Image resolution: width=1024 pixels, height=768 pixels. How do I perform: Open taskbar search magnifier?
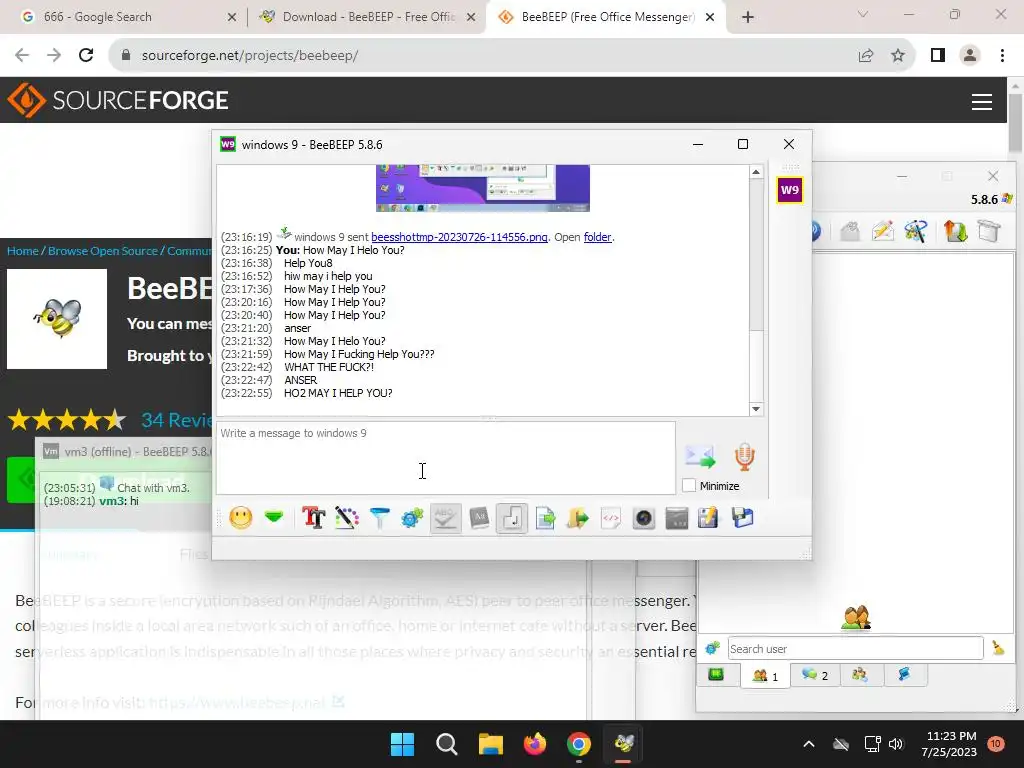447,744
